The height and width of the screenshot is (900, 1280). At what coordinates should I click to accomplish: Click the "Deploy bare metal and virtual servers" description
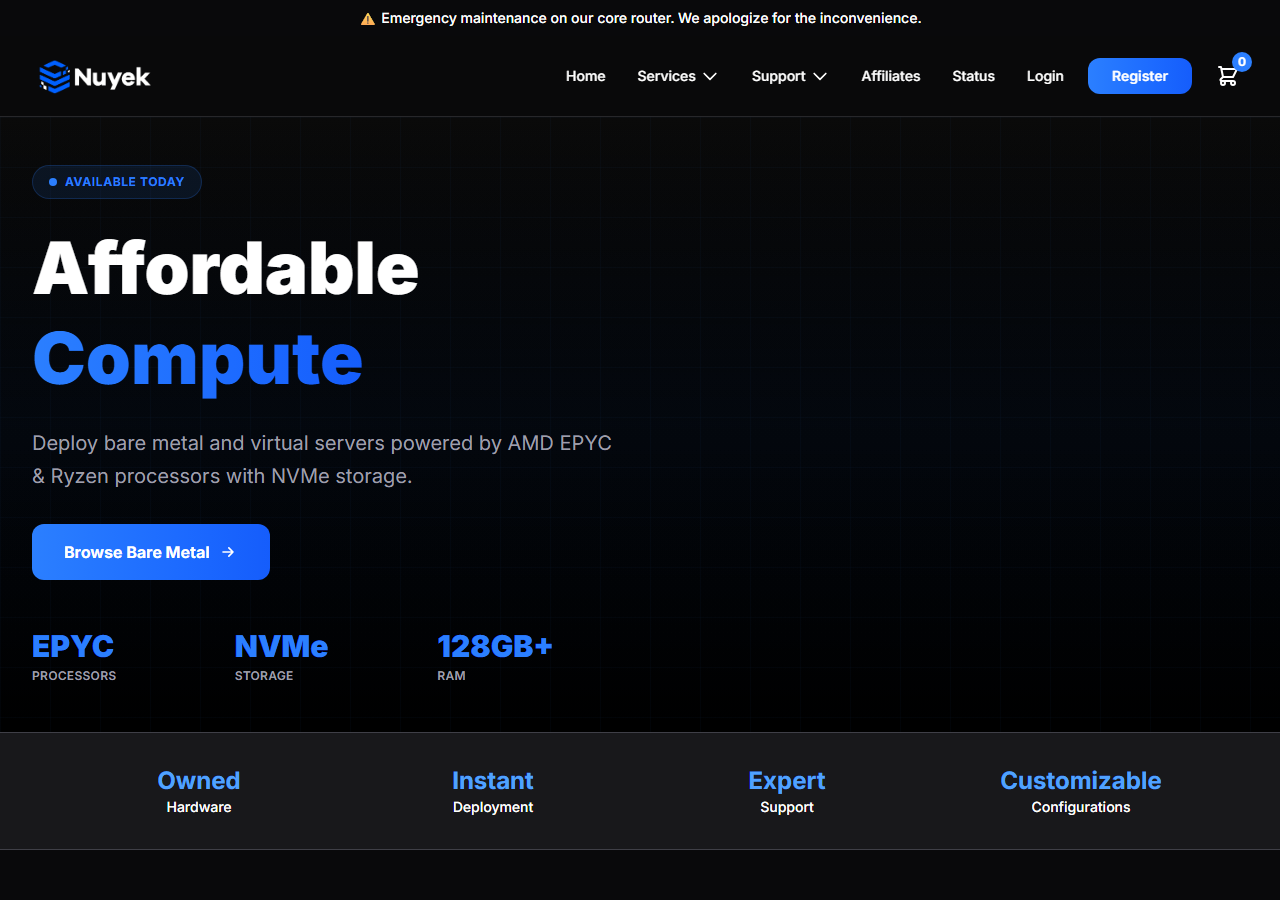point(322,459)
